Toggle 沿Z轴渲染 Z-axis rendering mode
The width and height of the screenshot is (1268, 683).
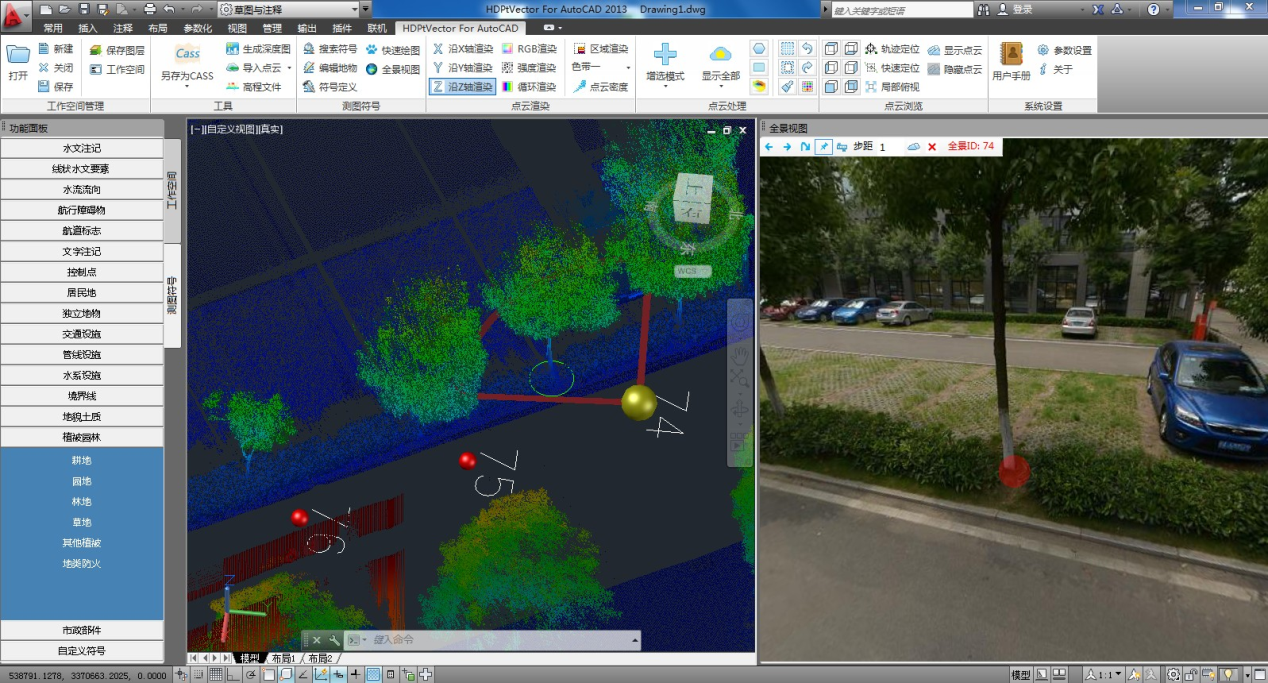[x=461, y=87]
